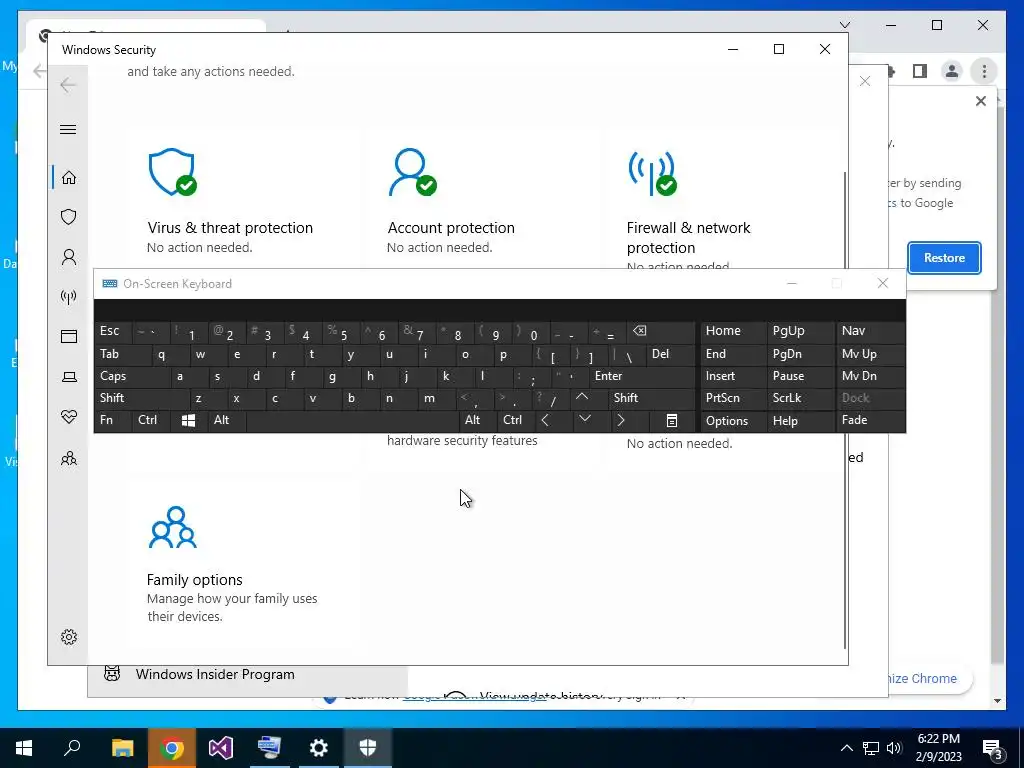Open taskbar Search
The height and width of the screenshot is (768, 1024).
click(x=72, y=748)
